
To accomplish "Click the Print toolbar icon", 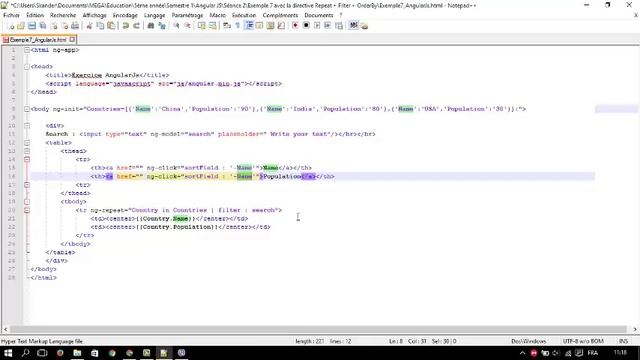I will [75, 26].
